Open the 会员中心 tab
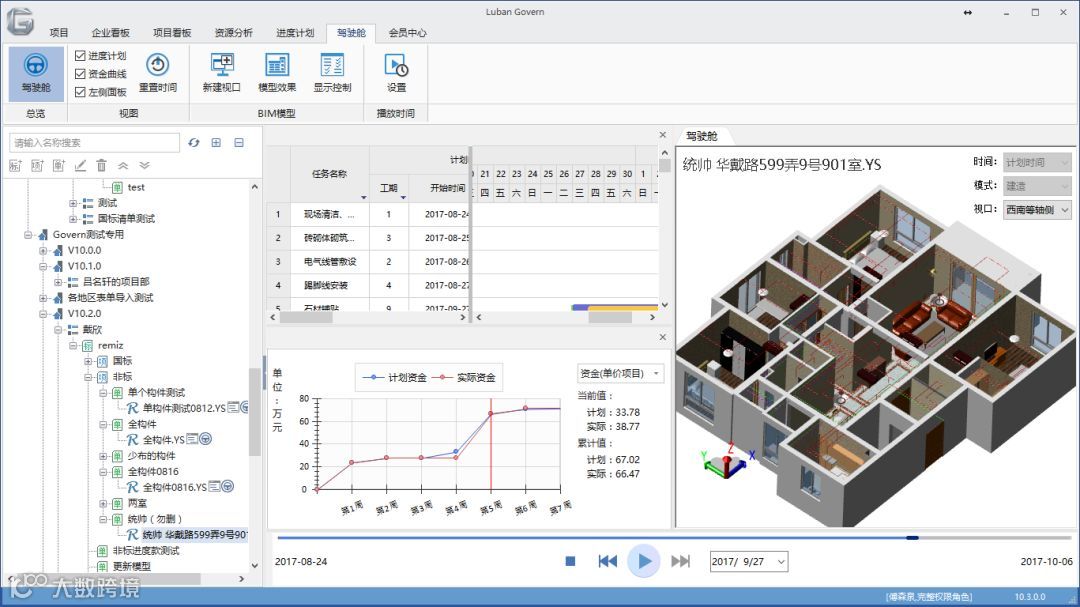 tap(408, 32)
